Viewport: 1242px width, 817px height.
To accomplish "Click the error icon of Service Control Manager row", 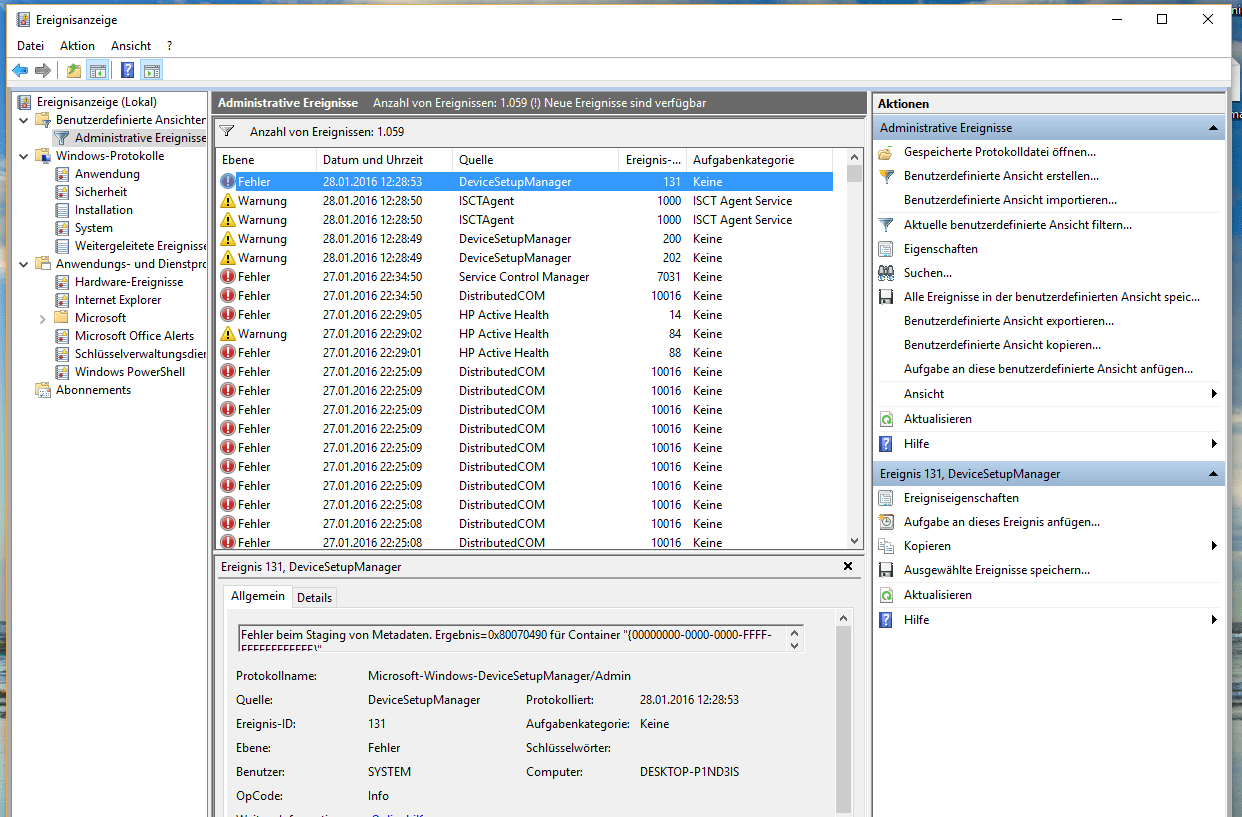I will click(x=228, y=277).
